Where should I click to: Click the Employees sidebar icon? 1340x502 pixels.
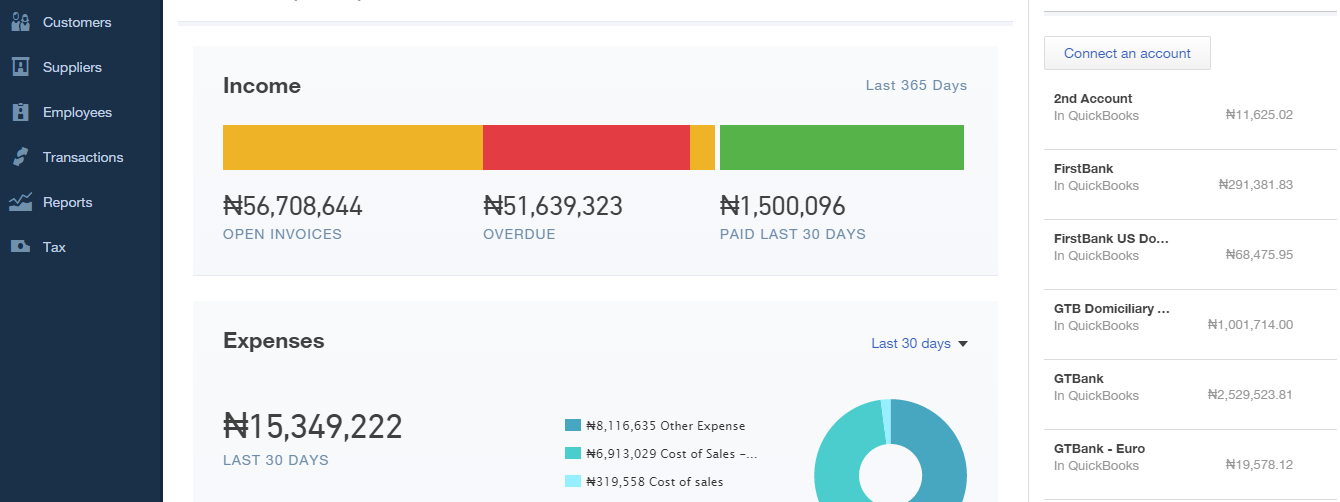(x=20, y=112)
